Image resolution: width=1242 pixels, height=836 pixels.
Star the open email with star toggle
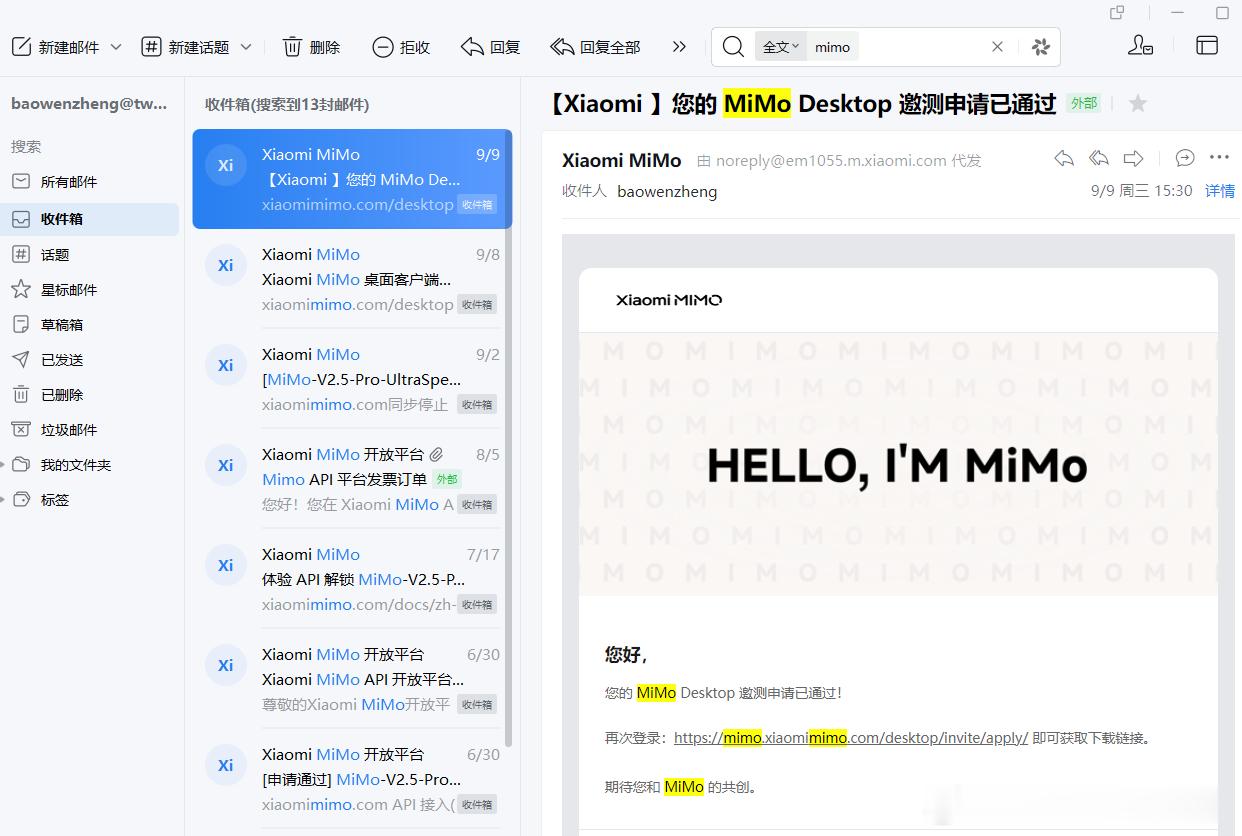(x=1137, y=103)
